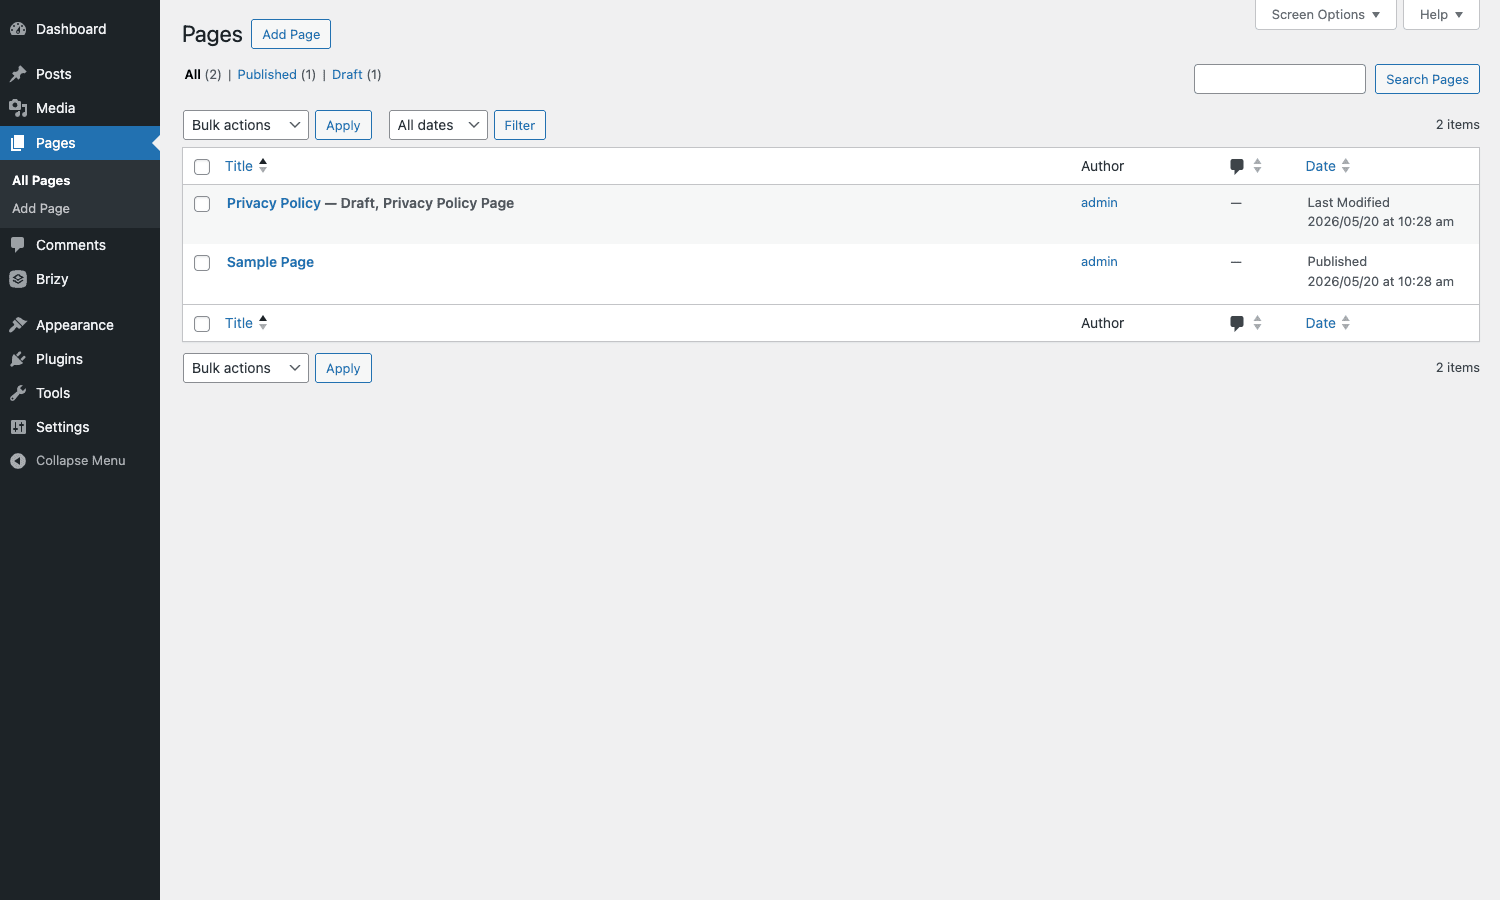Click sort arrows beside top Title header
This screenshot has height=900, width=1500.
[x=263, y=166]
